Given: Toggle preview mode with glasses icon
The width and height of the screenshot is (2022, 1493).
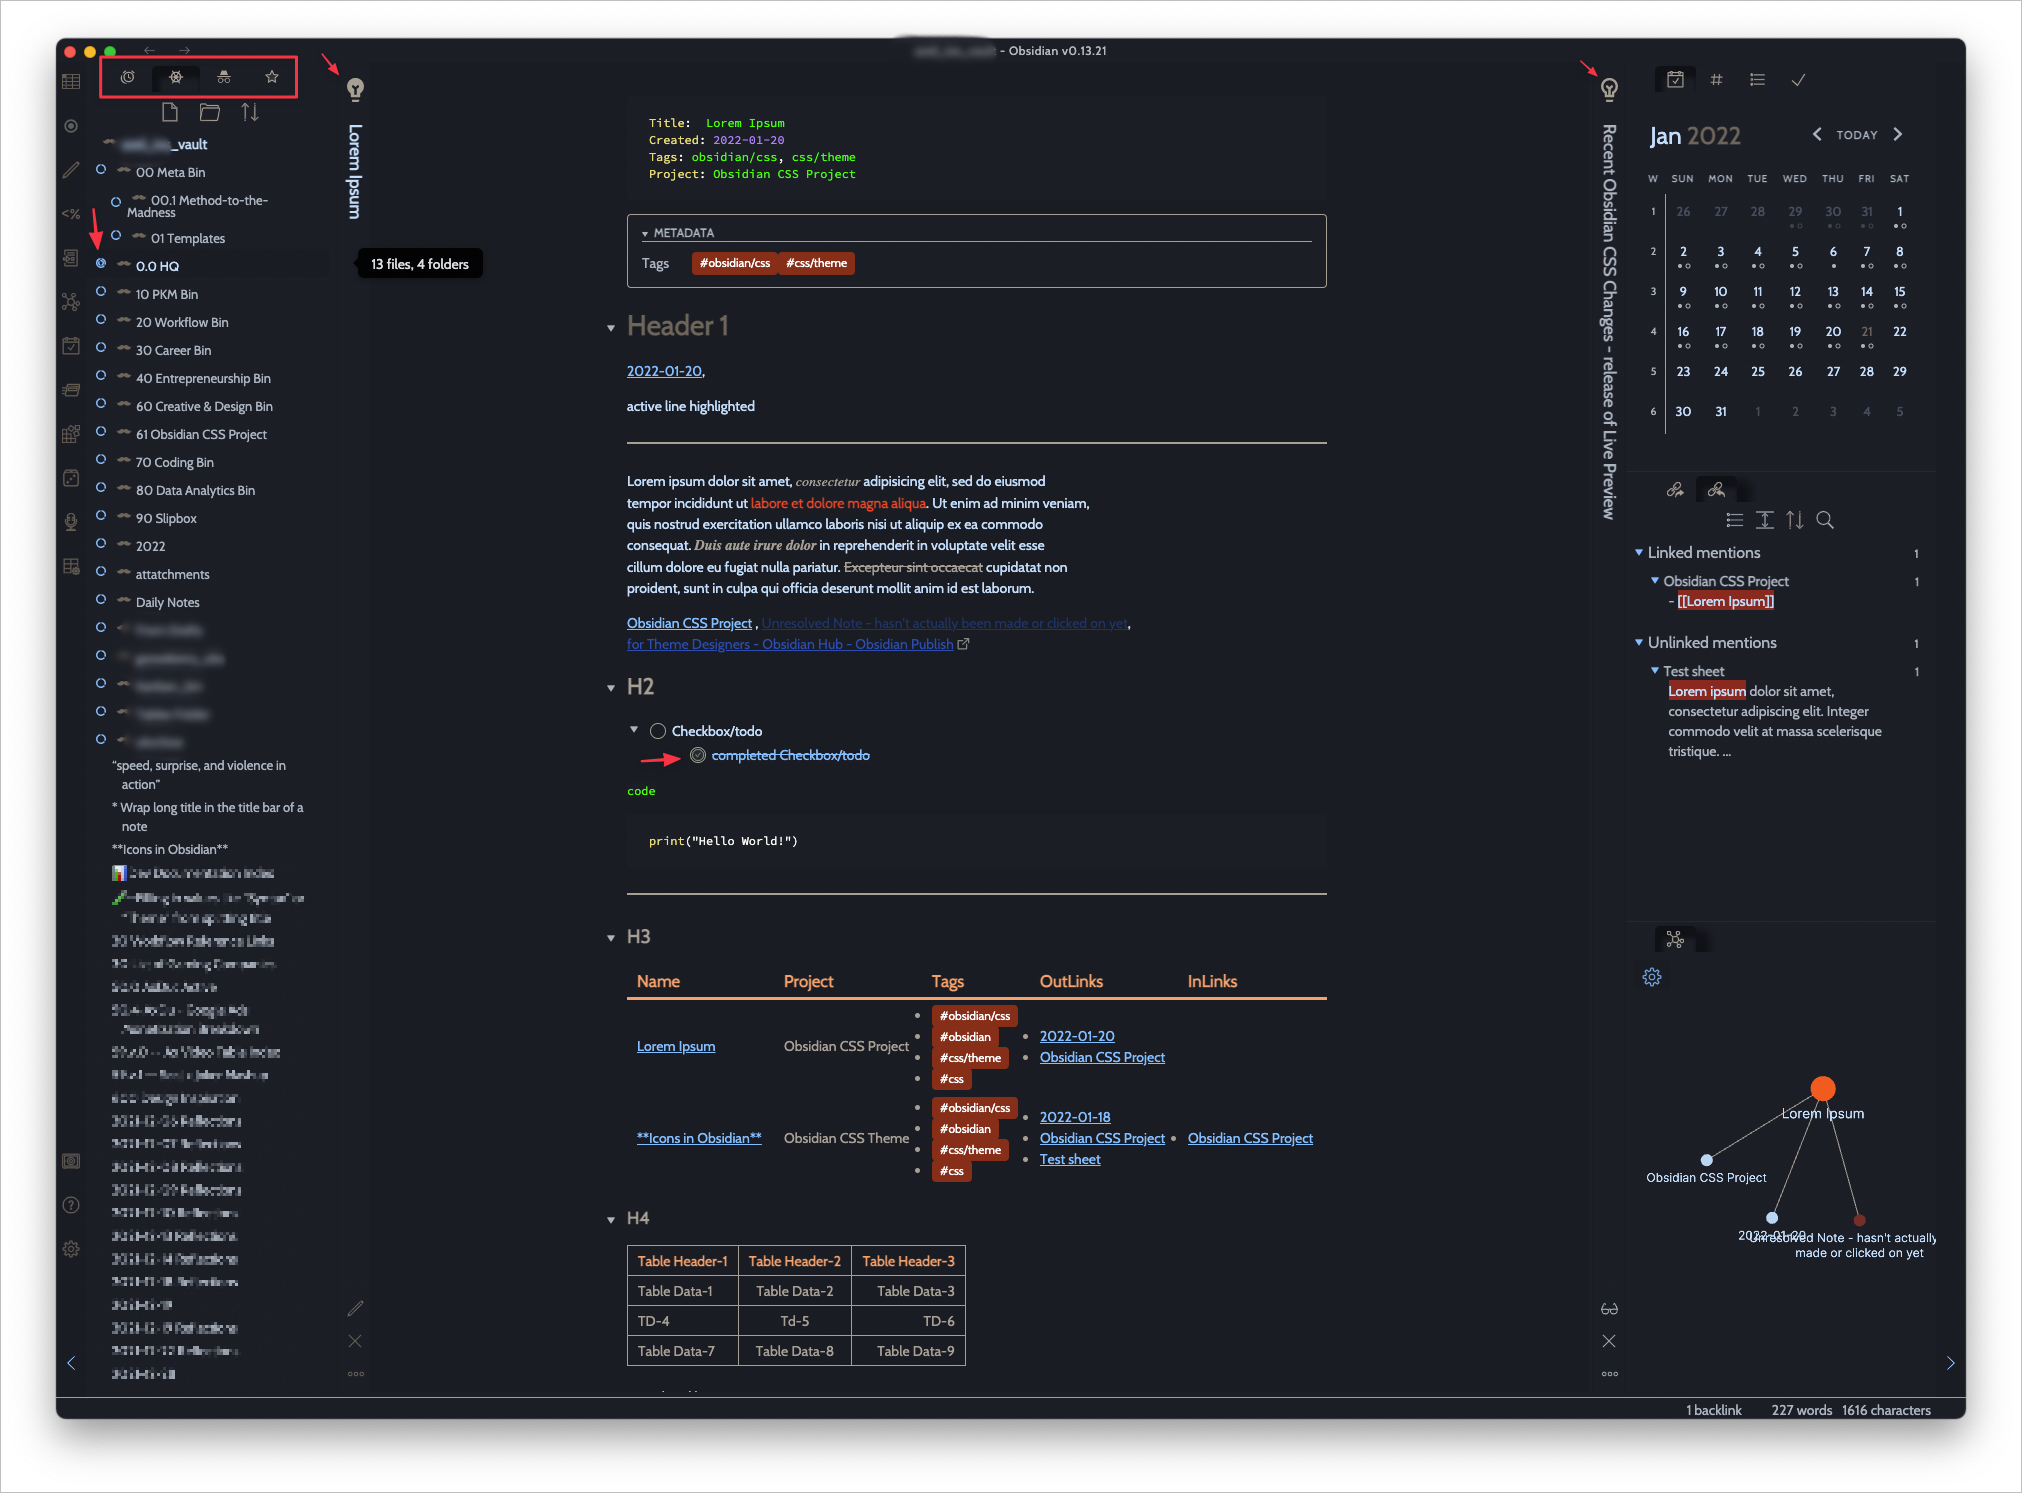Looking at the screenshot, I should (1609, 1309).
